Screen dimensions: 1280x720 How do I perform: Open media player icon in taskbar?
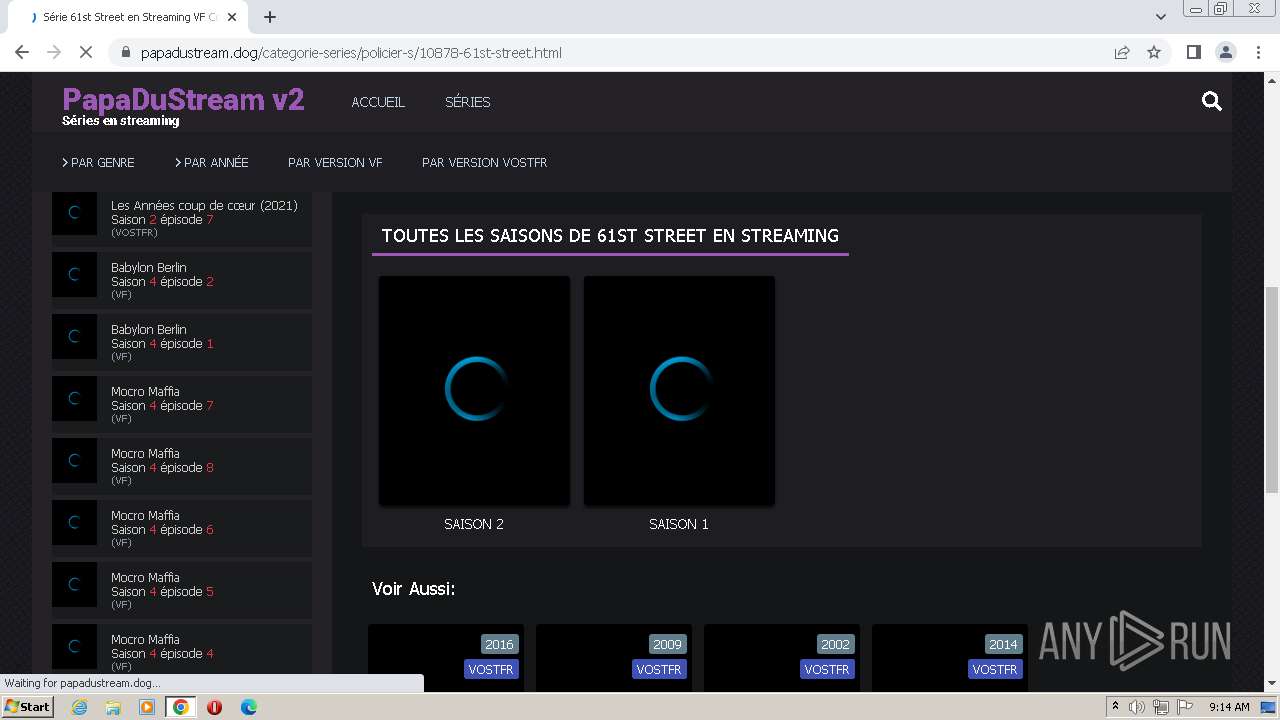(x=147, y=707)
